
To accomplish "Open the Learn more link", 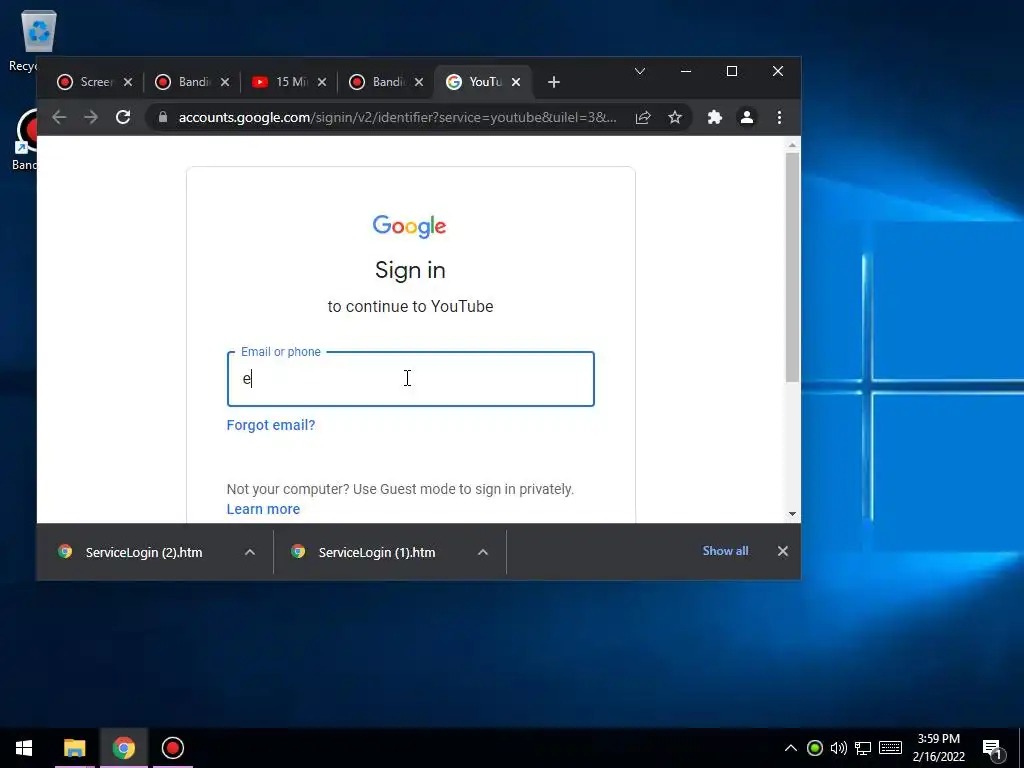I will (x=263, y=509).
